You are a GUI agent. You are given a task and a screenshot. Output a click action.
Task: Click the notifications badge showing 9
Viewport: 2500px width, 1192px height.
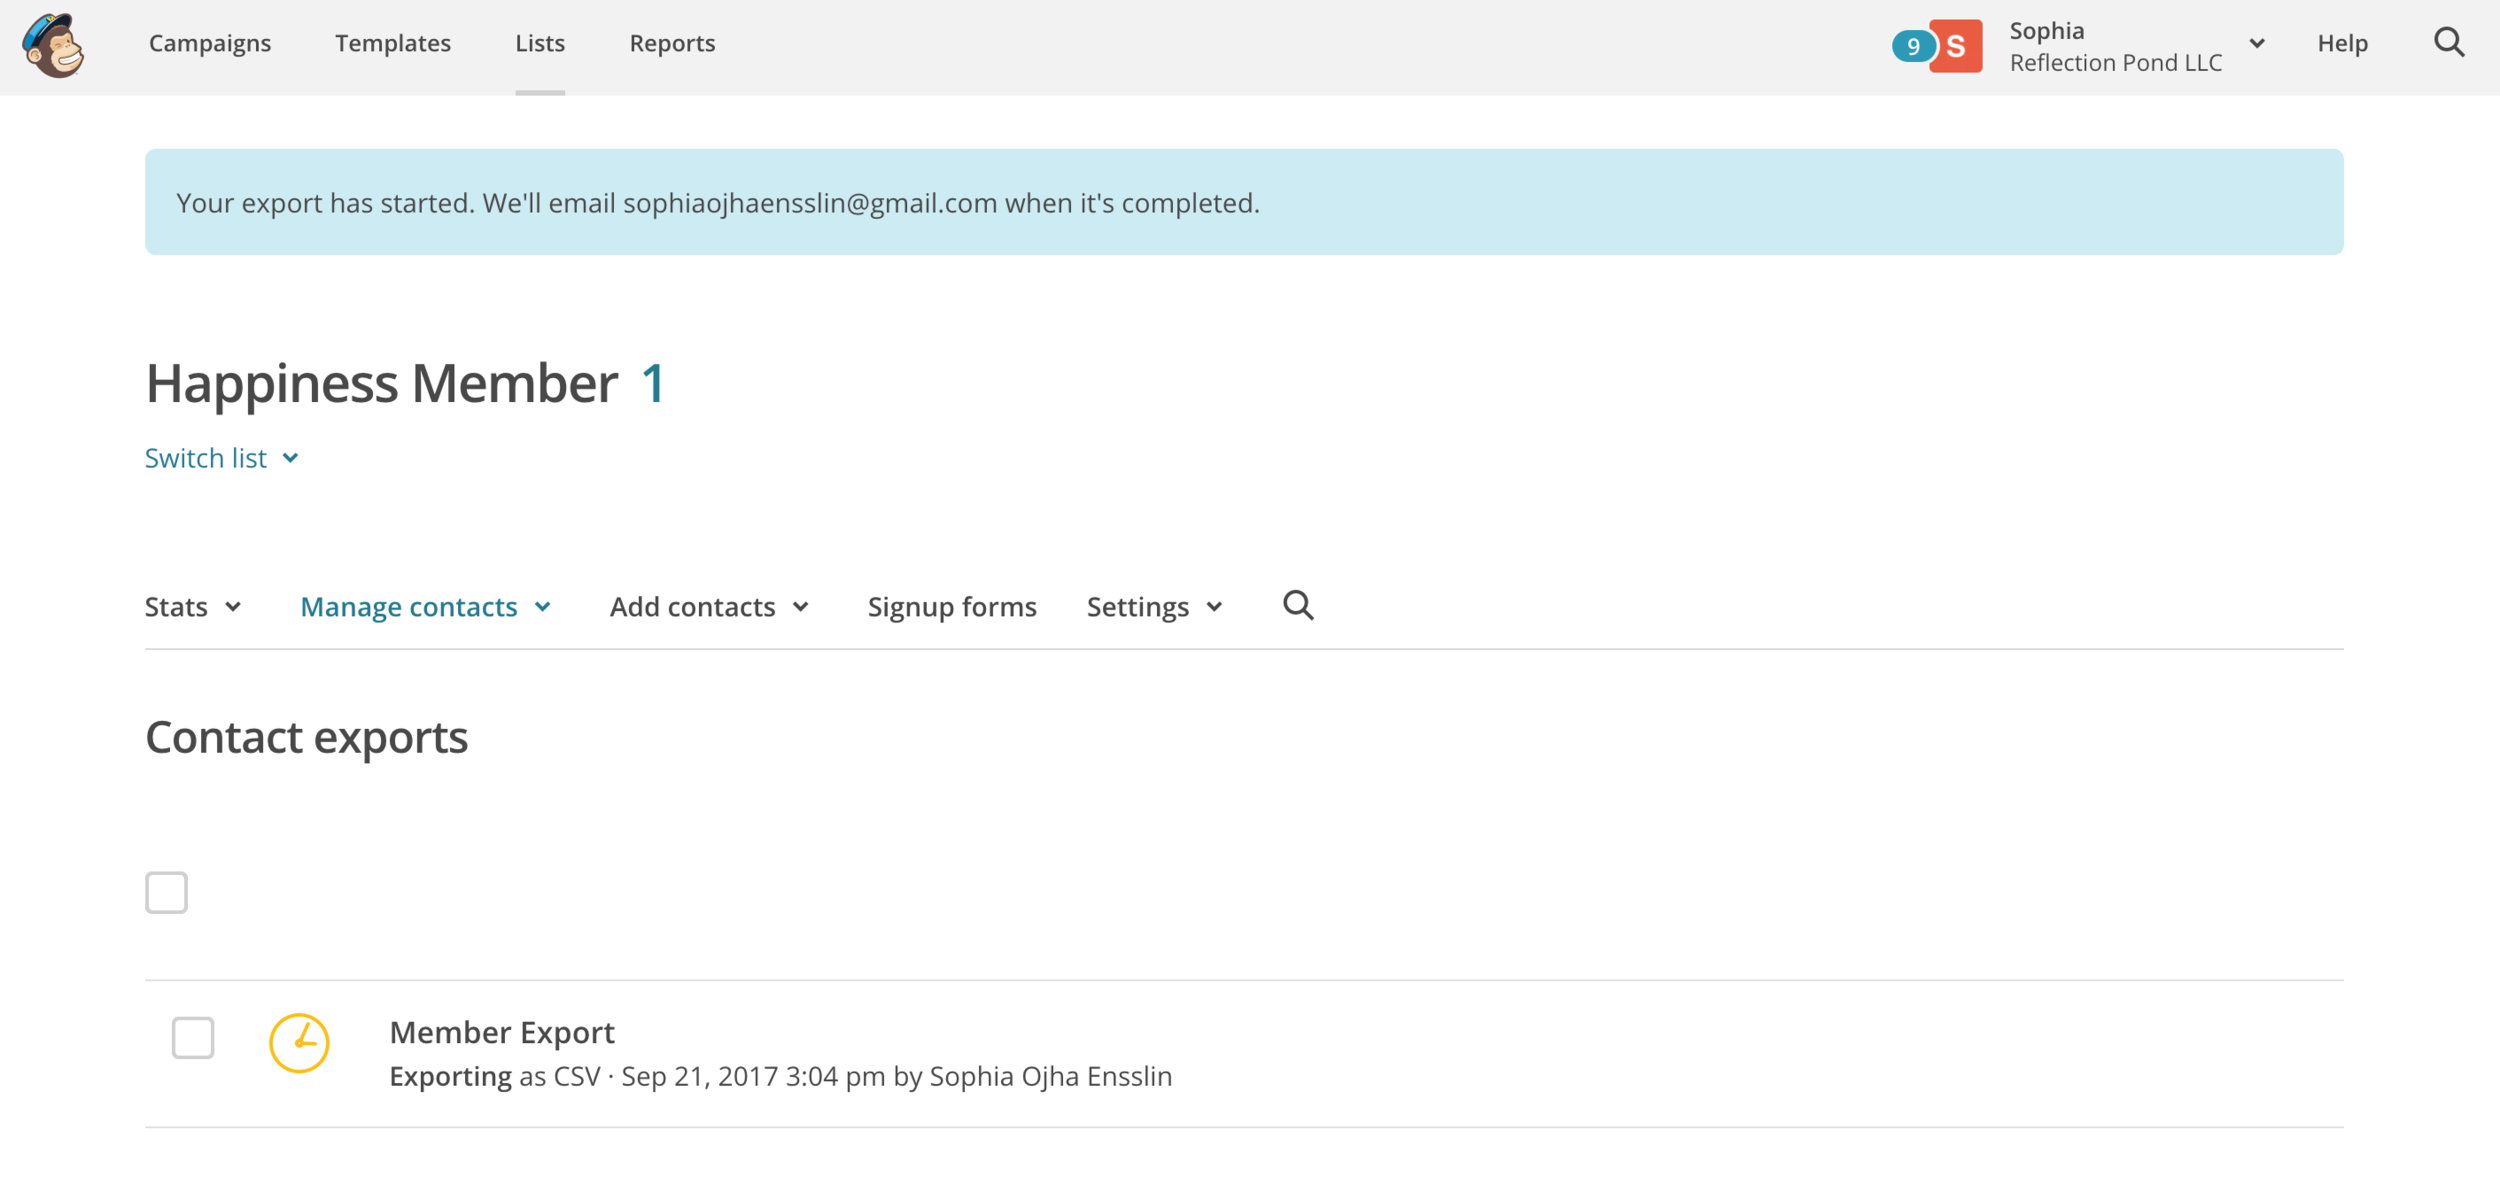(x=1912, y=46)
